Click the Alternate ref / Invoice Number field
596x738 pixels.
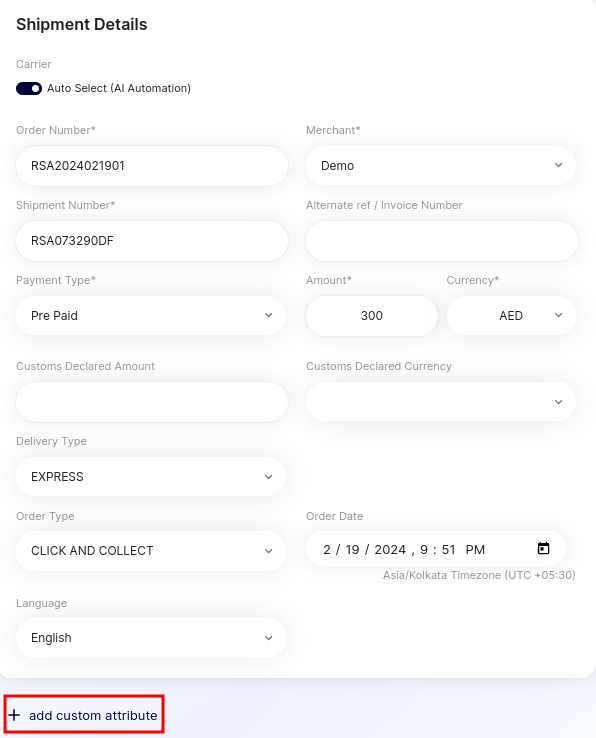[442, 241]
